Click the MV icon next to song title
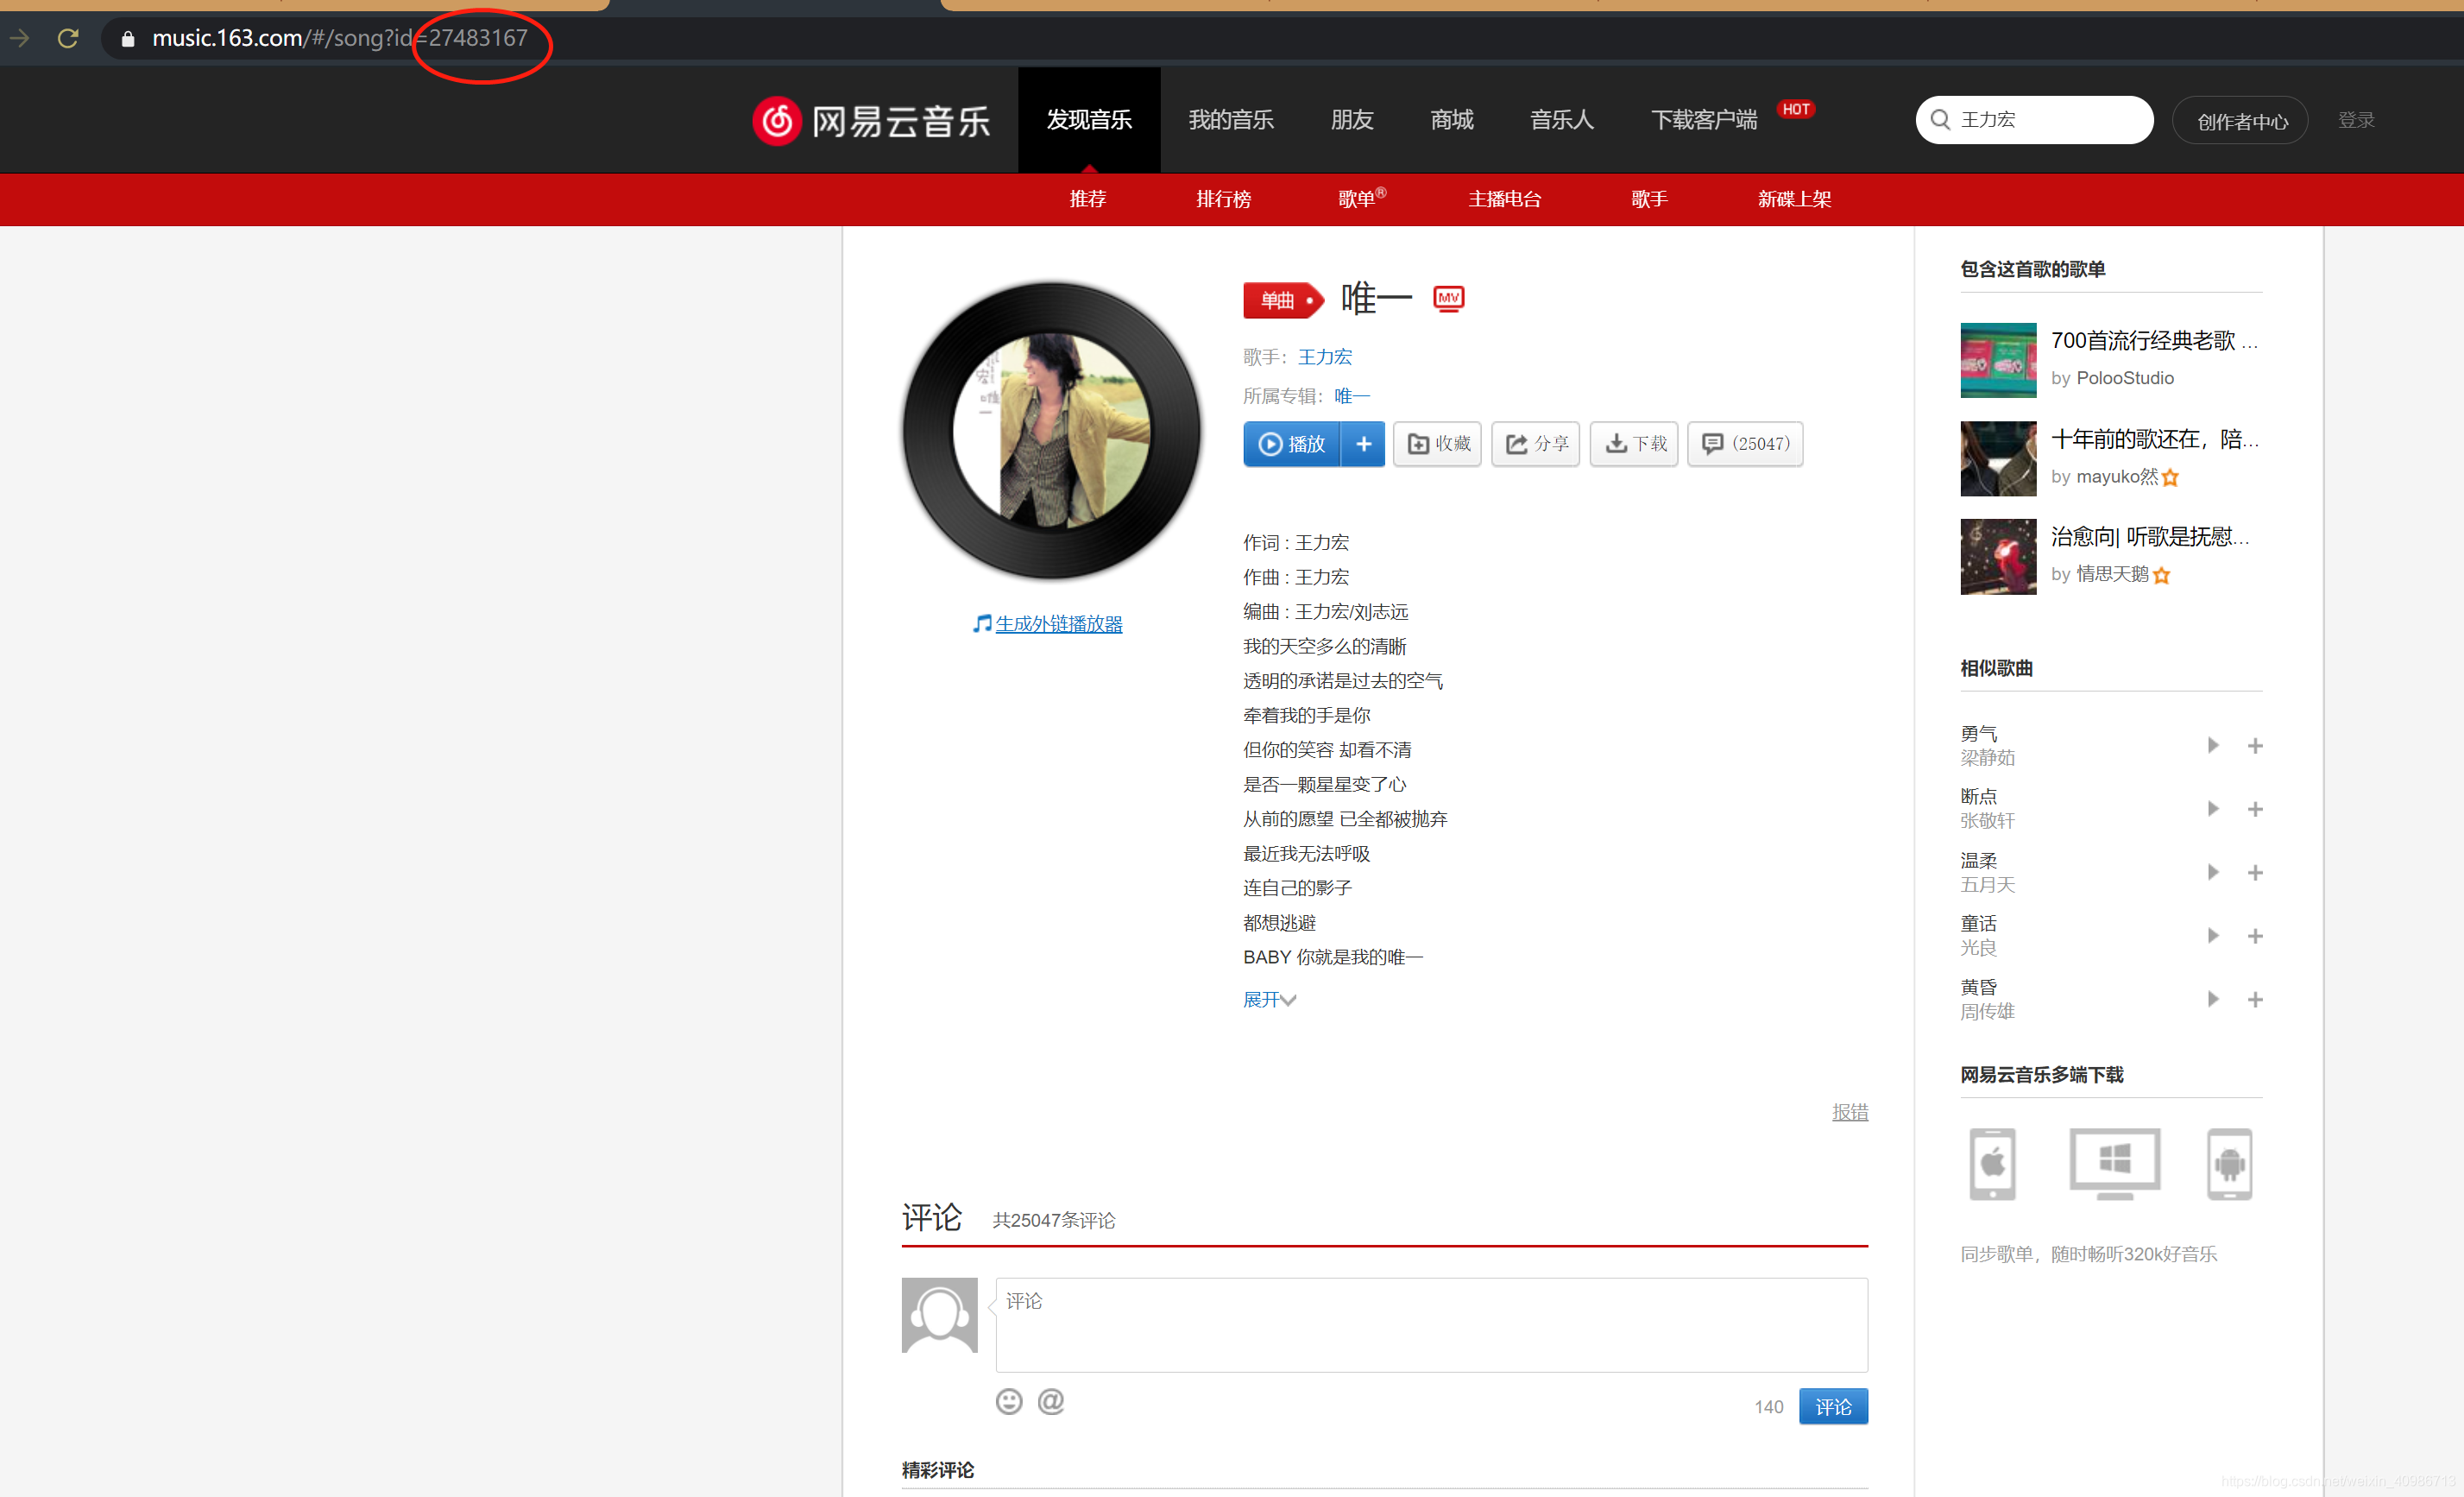This screenshot has height=1497, width=2464. tap(1448, 298)
